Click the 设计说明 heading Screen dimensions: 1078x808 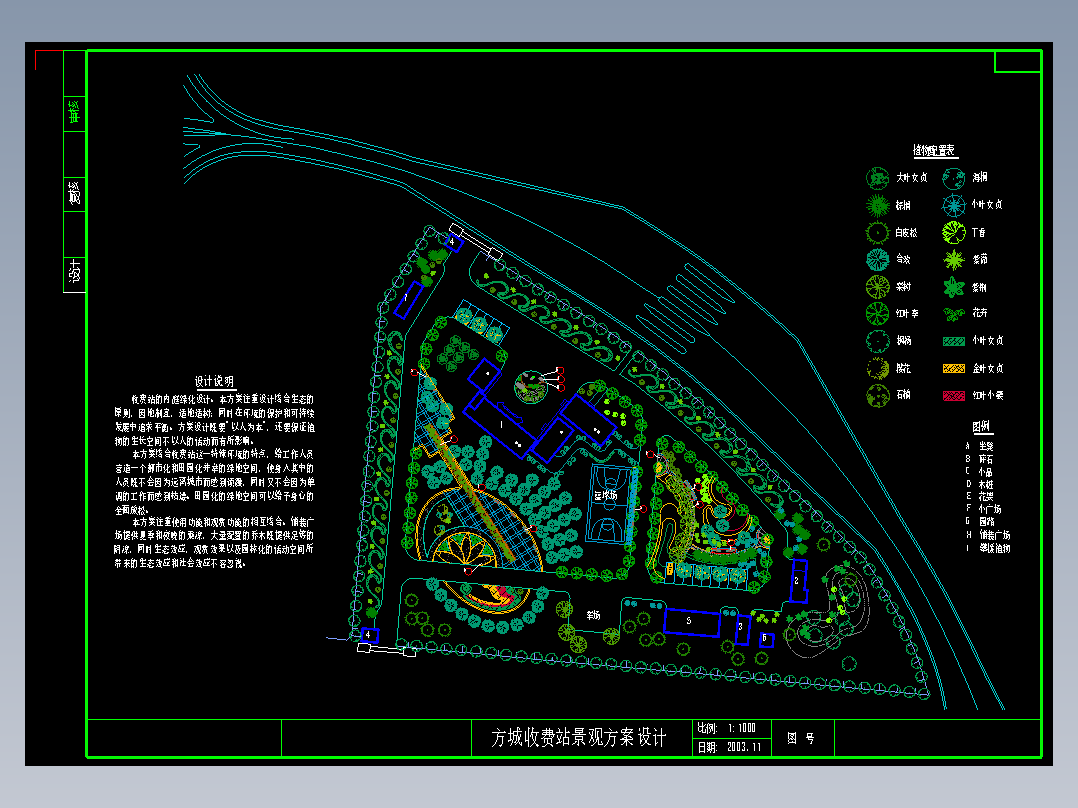(214, 381)
